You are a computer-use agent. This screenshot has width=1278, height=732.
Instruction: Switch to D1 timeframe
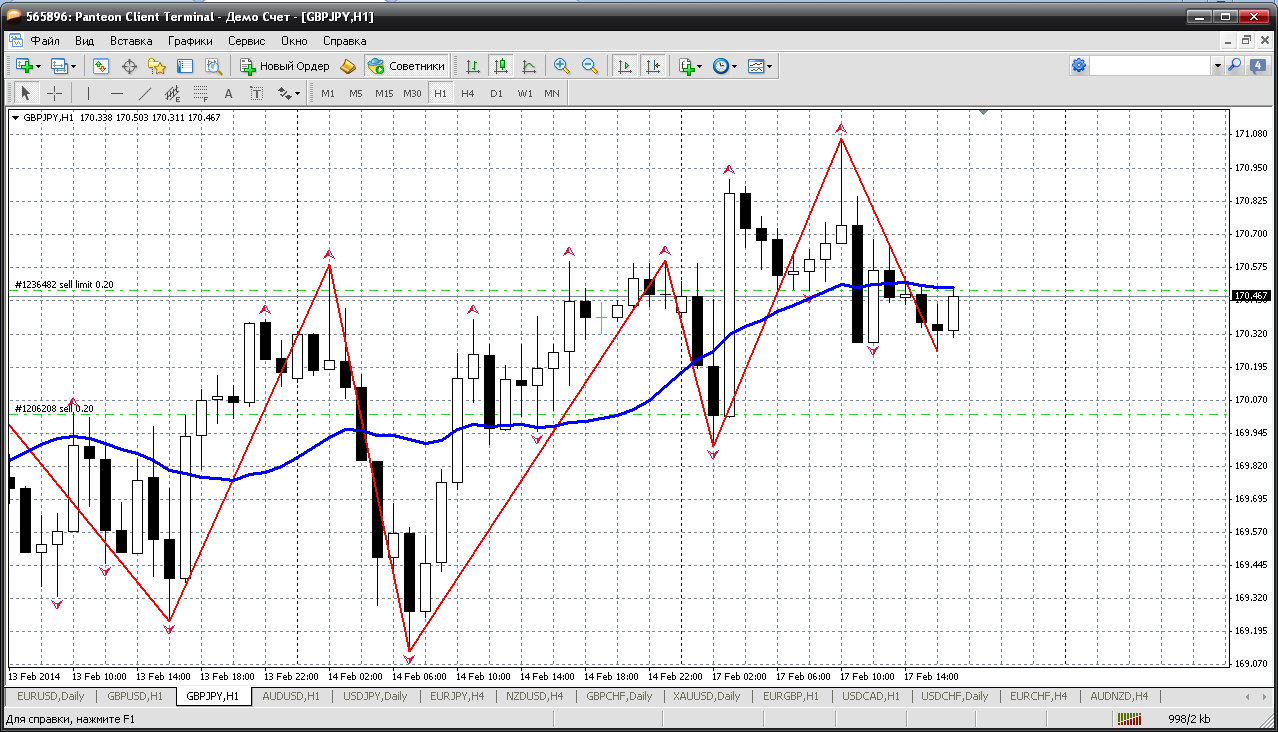[x=496, y=93]
